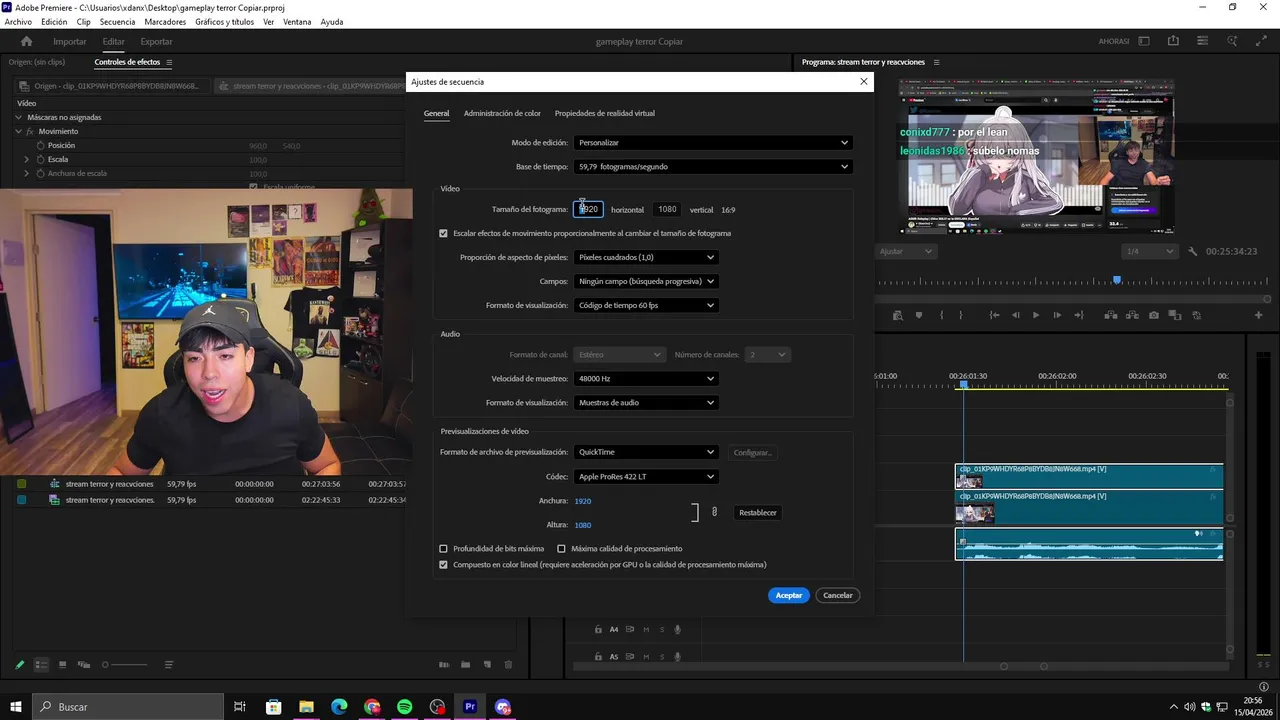Mark Out point in Program monitor
1280x720 pixels.
pos(961,315)
